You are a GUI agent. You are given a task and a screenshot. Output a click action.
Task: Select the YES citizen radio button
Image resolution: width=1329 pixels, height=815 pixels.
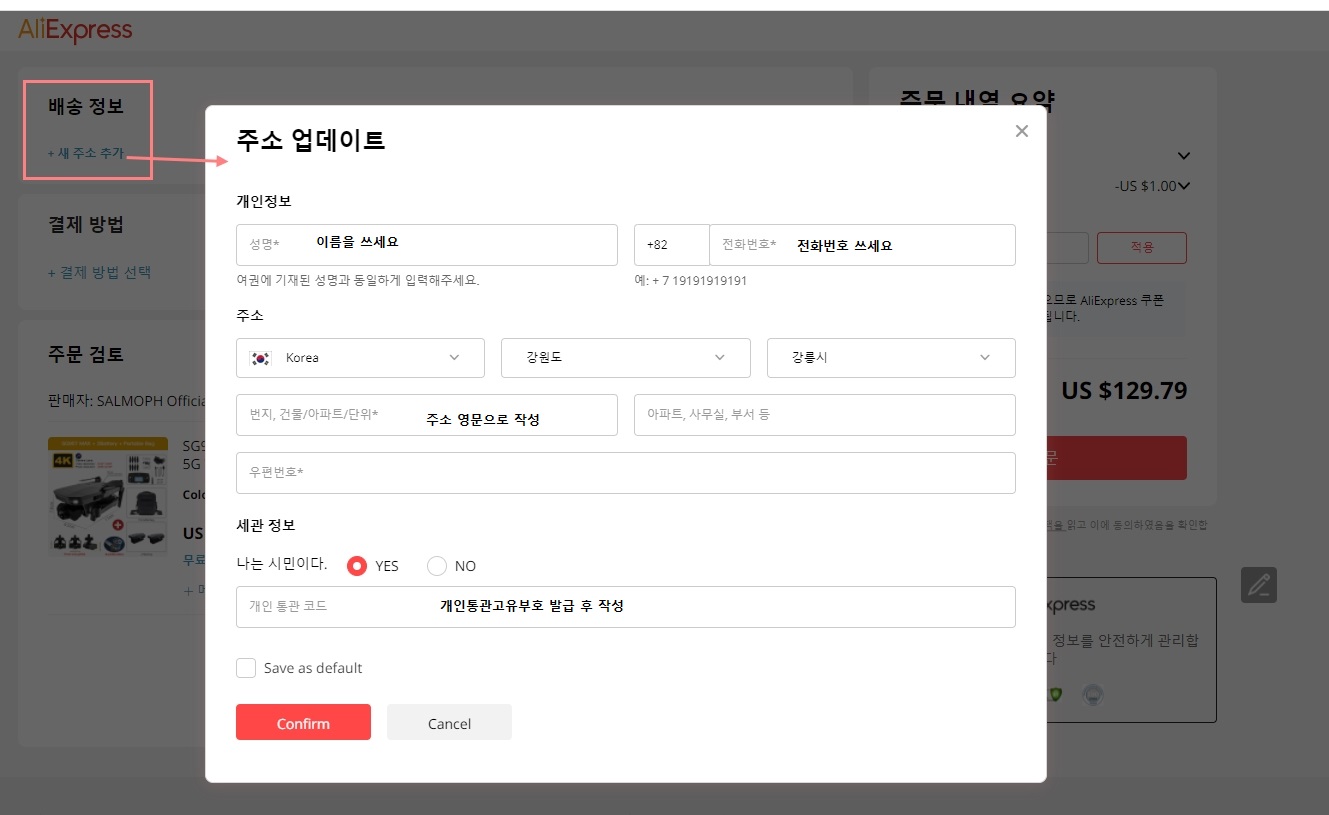click(x=356, y=565)
